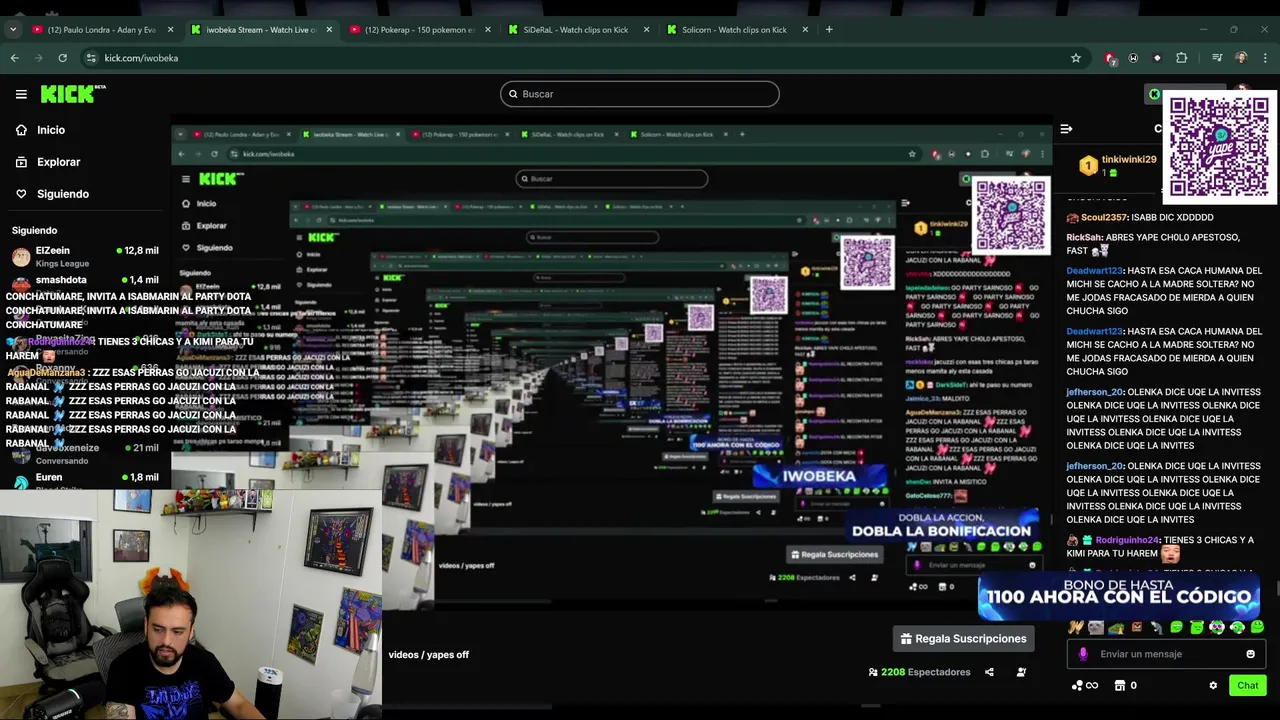The height and width of the screenshot is (720, 1280).
Task: Switch to iwobeka Stream tab
Action: [x=260, y=30]
